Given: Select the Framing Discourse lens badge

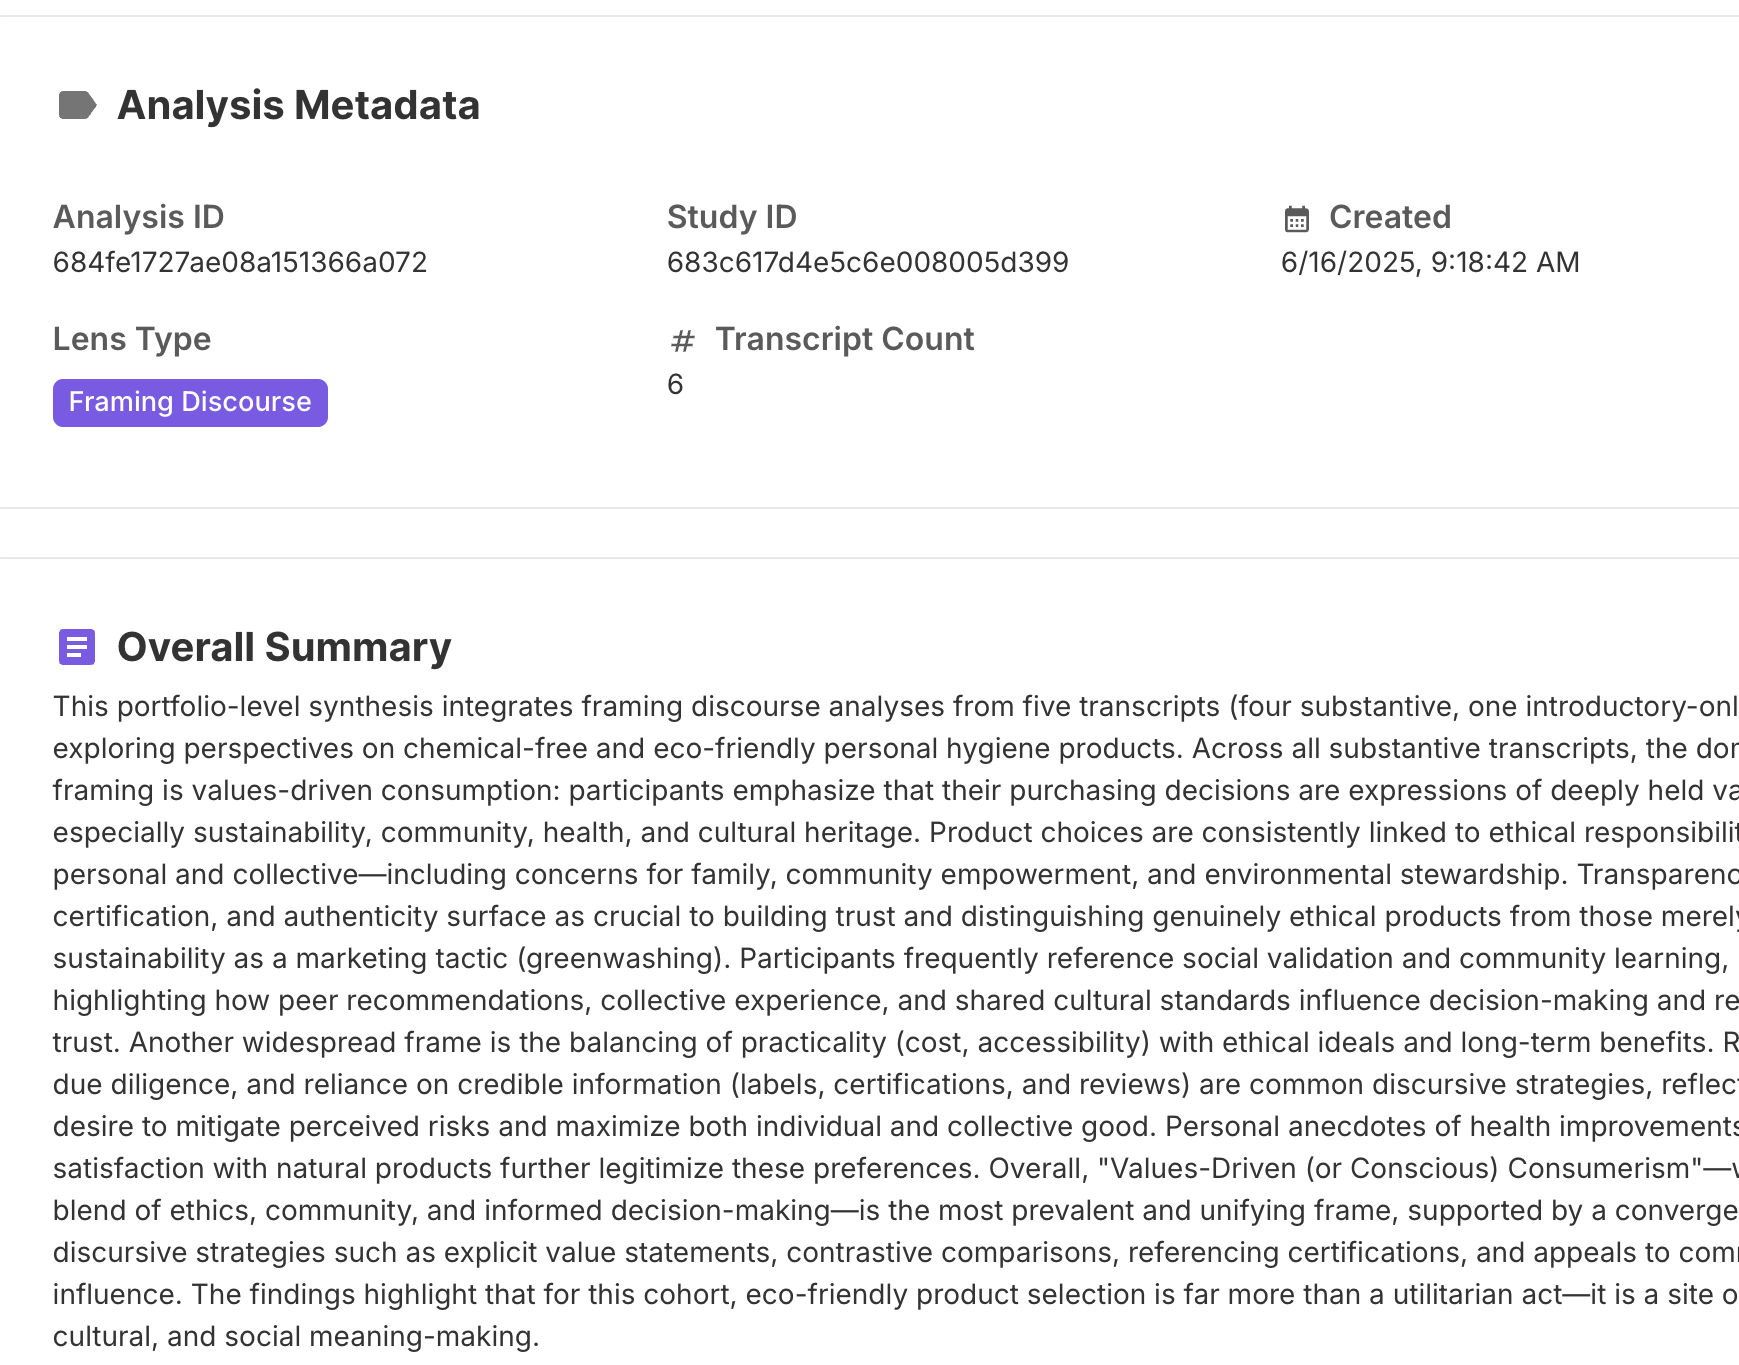Looking at the screenshot, I should click(x=190, y=402).
